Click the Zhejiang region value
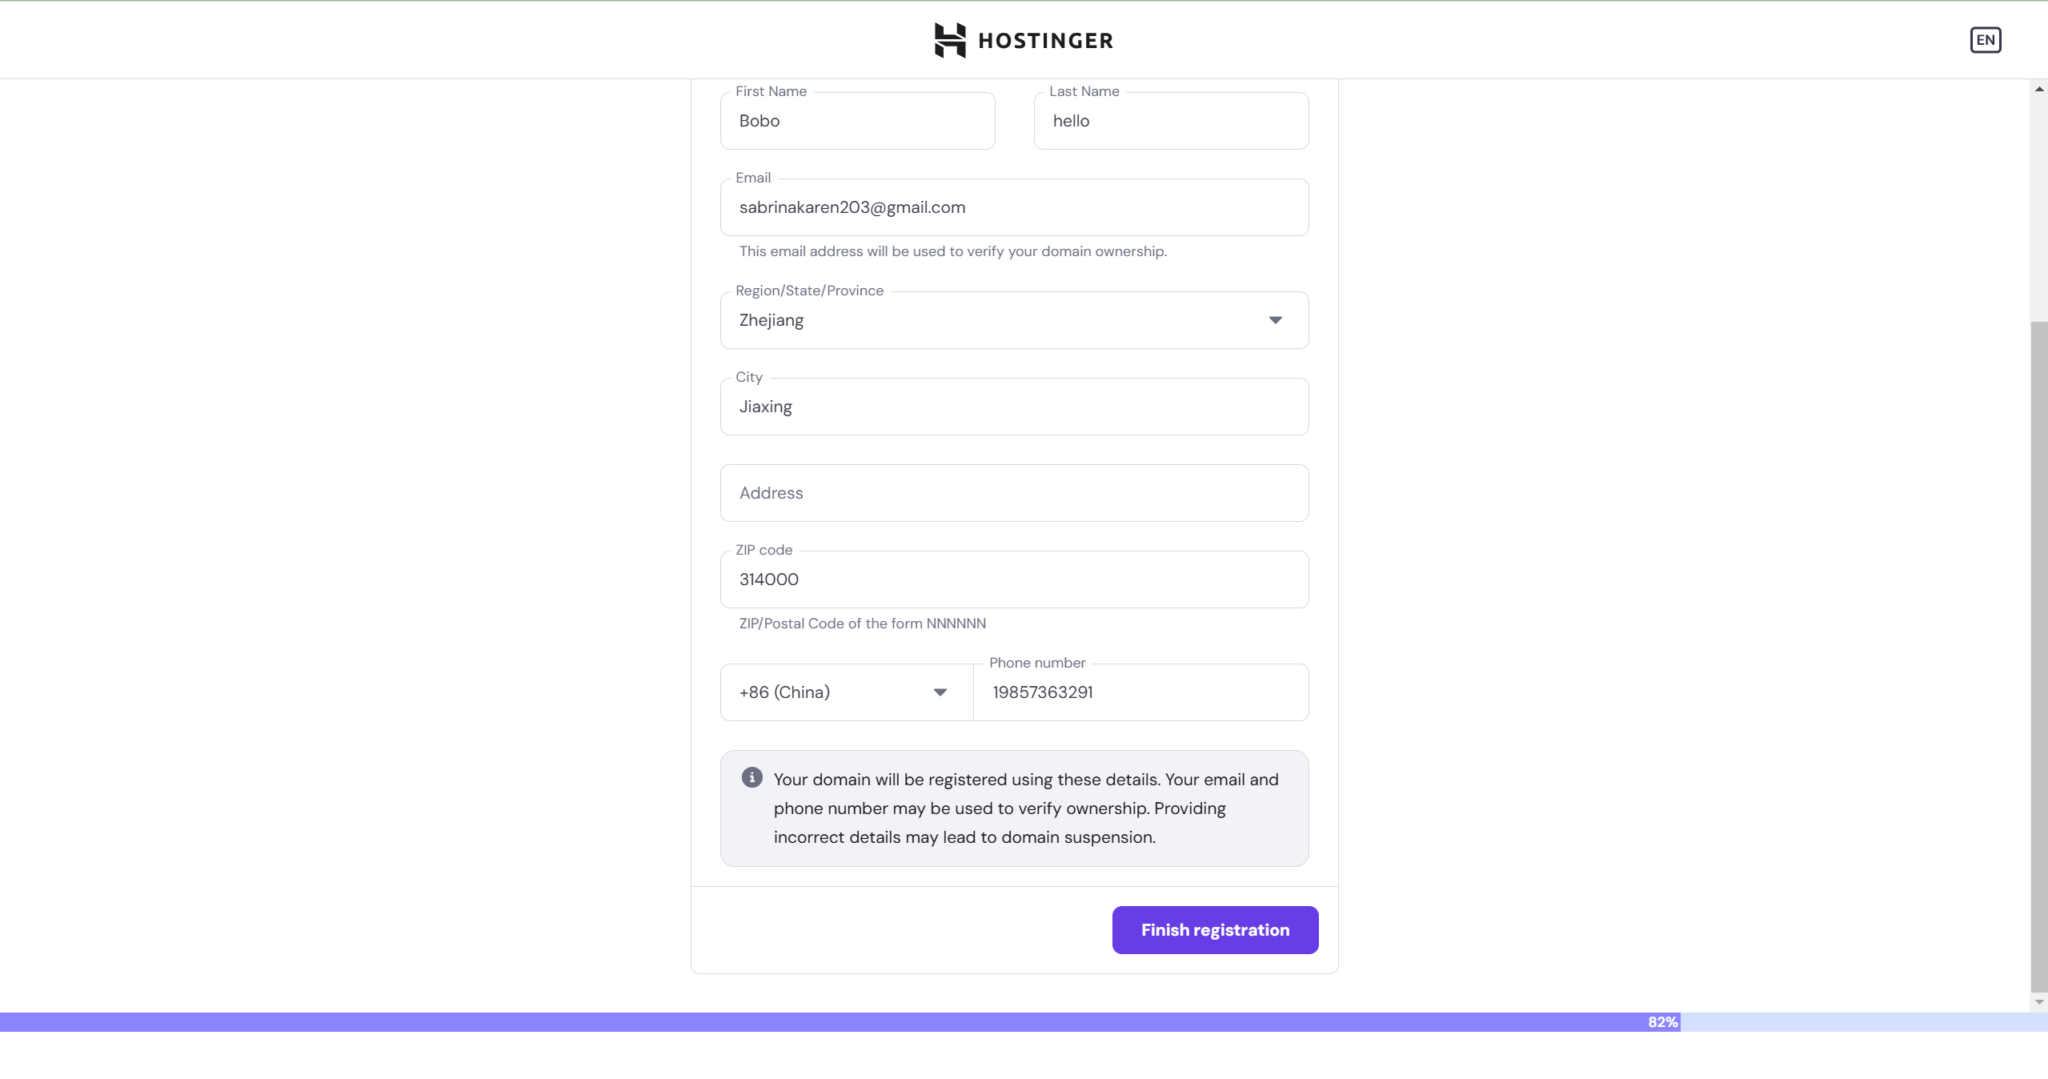2048x1079 pixels. pyautogui.click(x=771, y=320)
